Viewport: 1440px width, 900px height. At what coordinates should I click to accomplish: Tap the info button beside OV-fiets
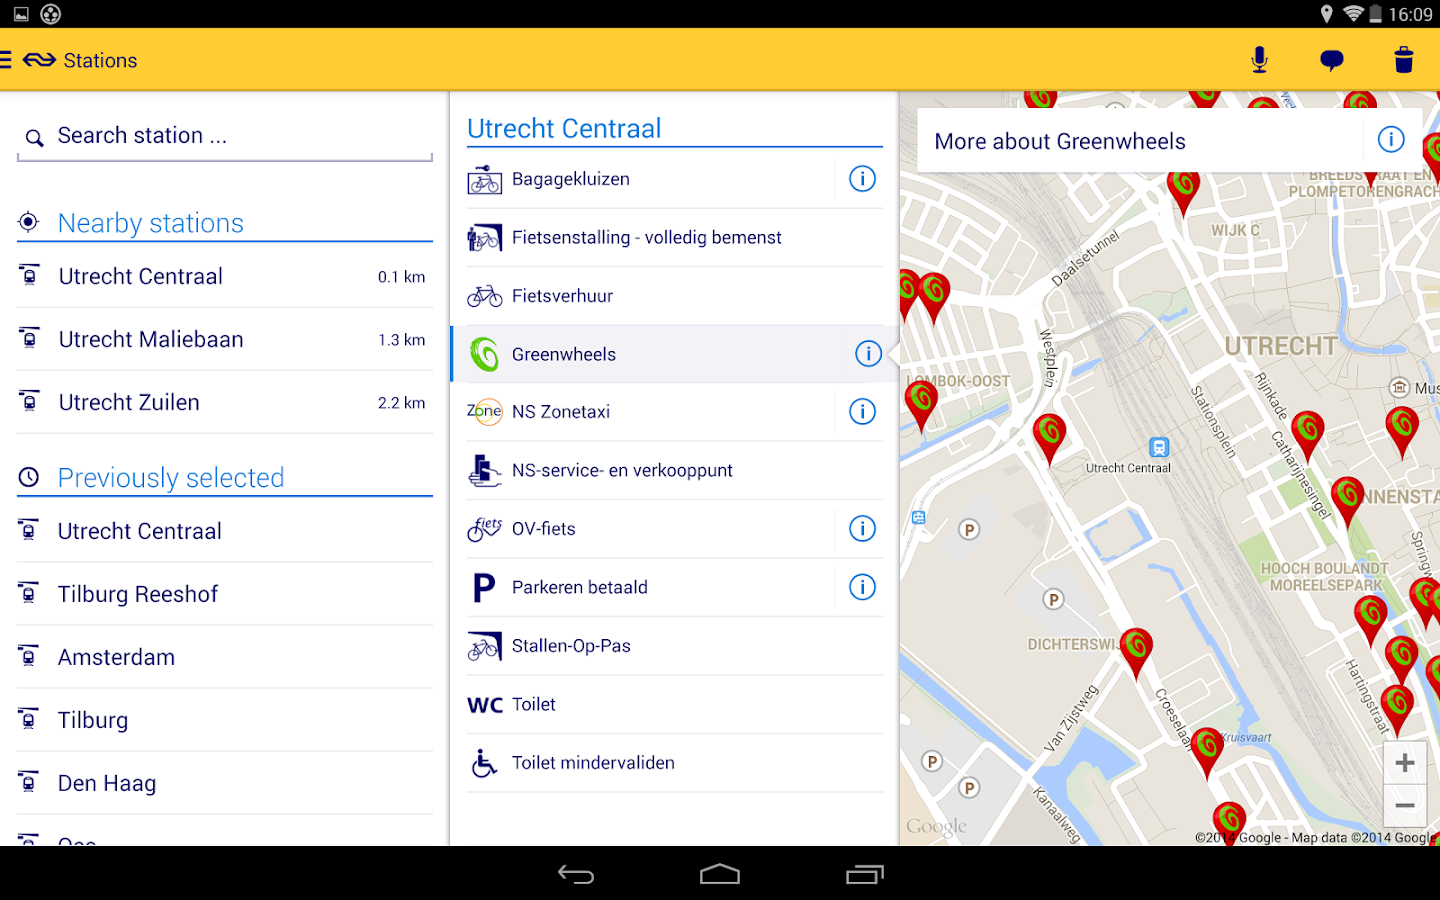click(861, 528)
